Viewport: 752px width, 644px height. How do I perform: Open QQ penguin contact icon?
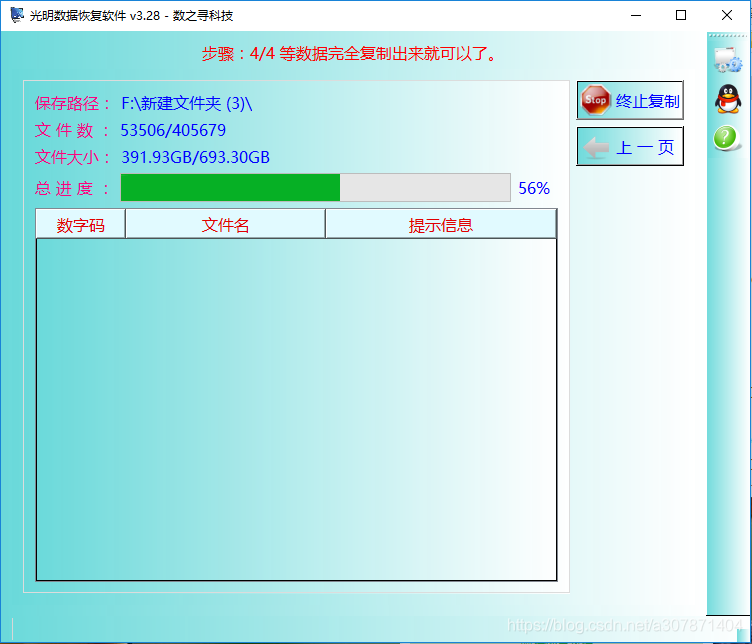728,99
